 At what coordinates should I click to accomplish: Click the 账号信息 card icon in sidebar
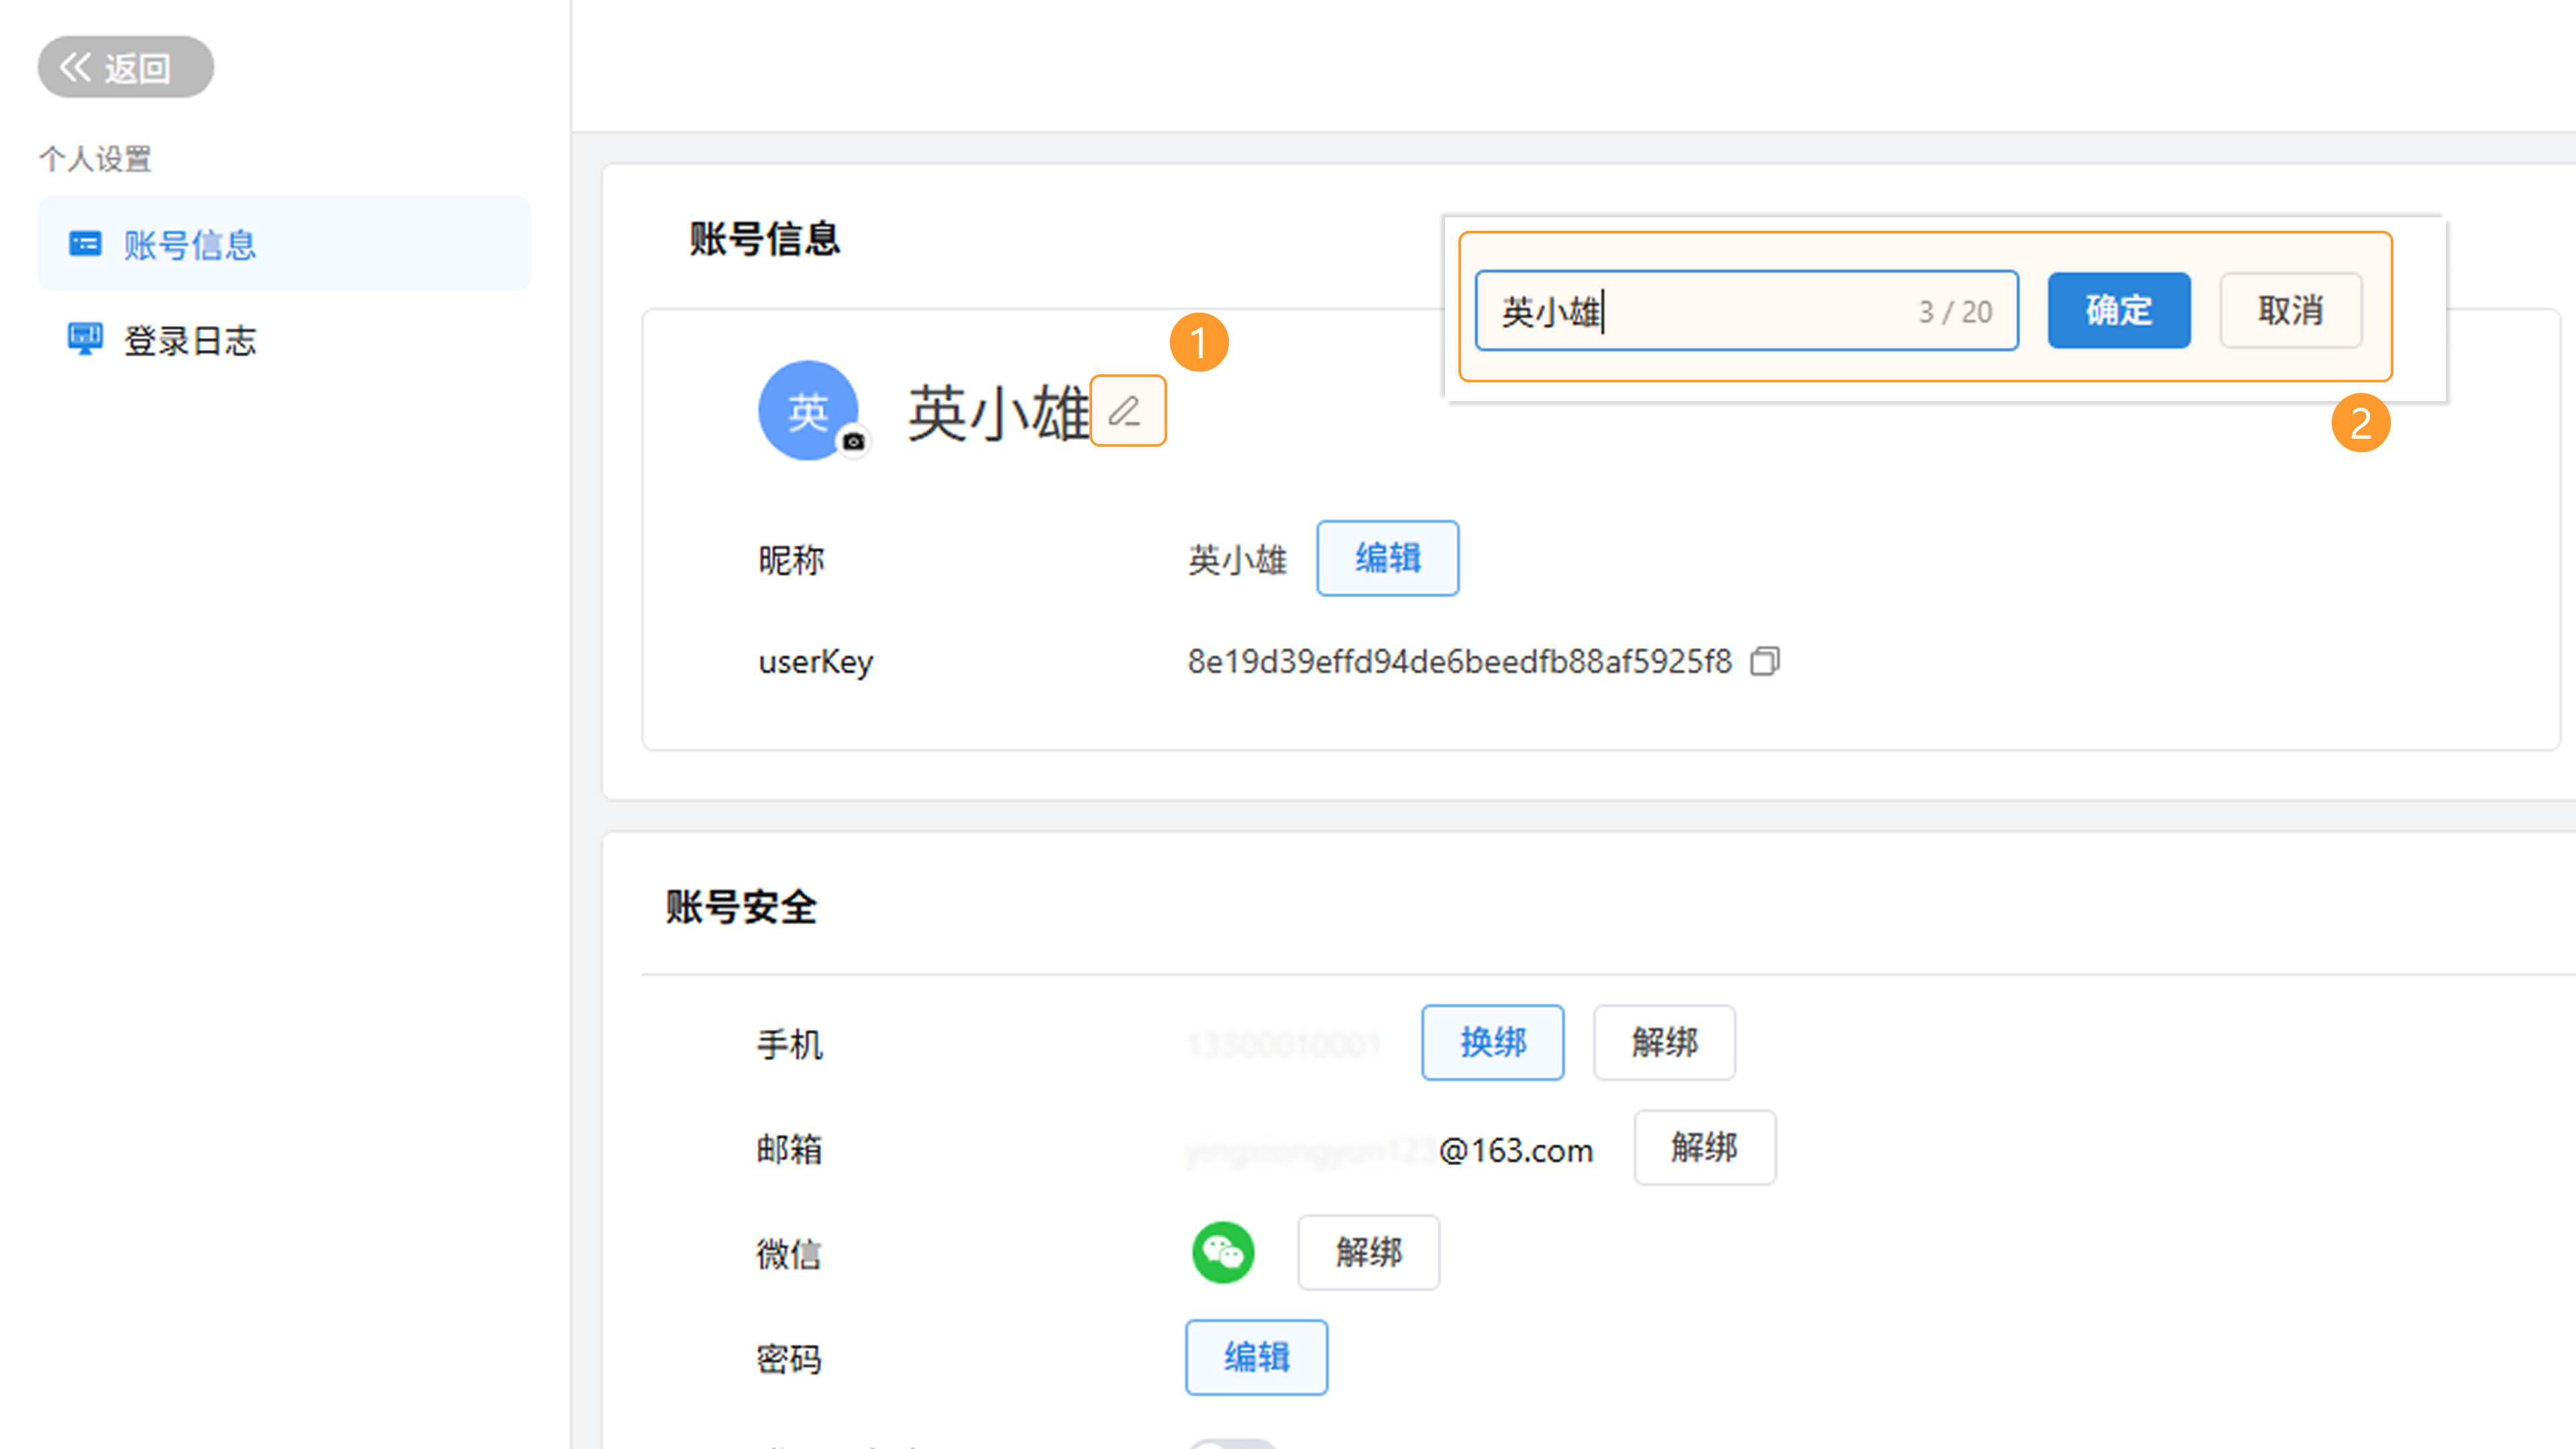coord(85,244)
